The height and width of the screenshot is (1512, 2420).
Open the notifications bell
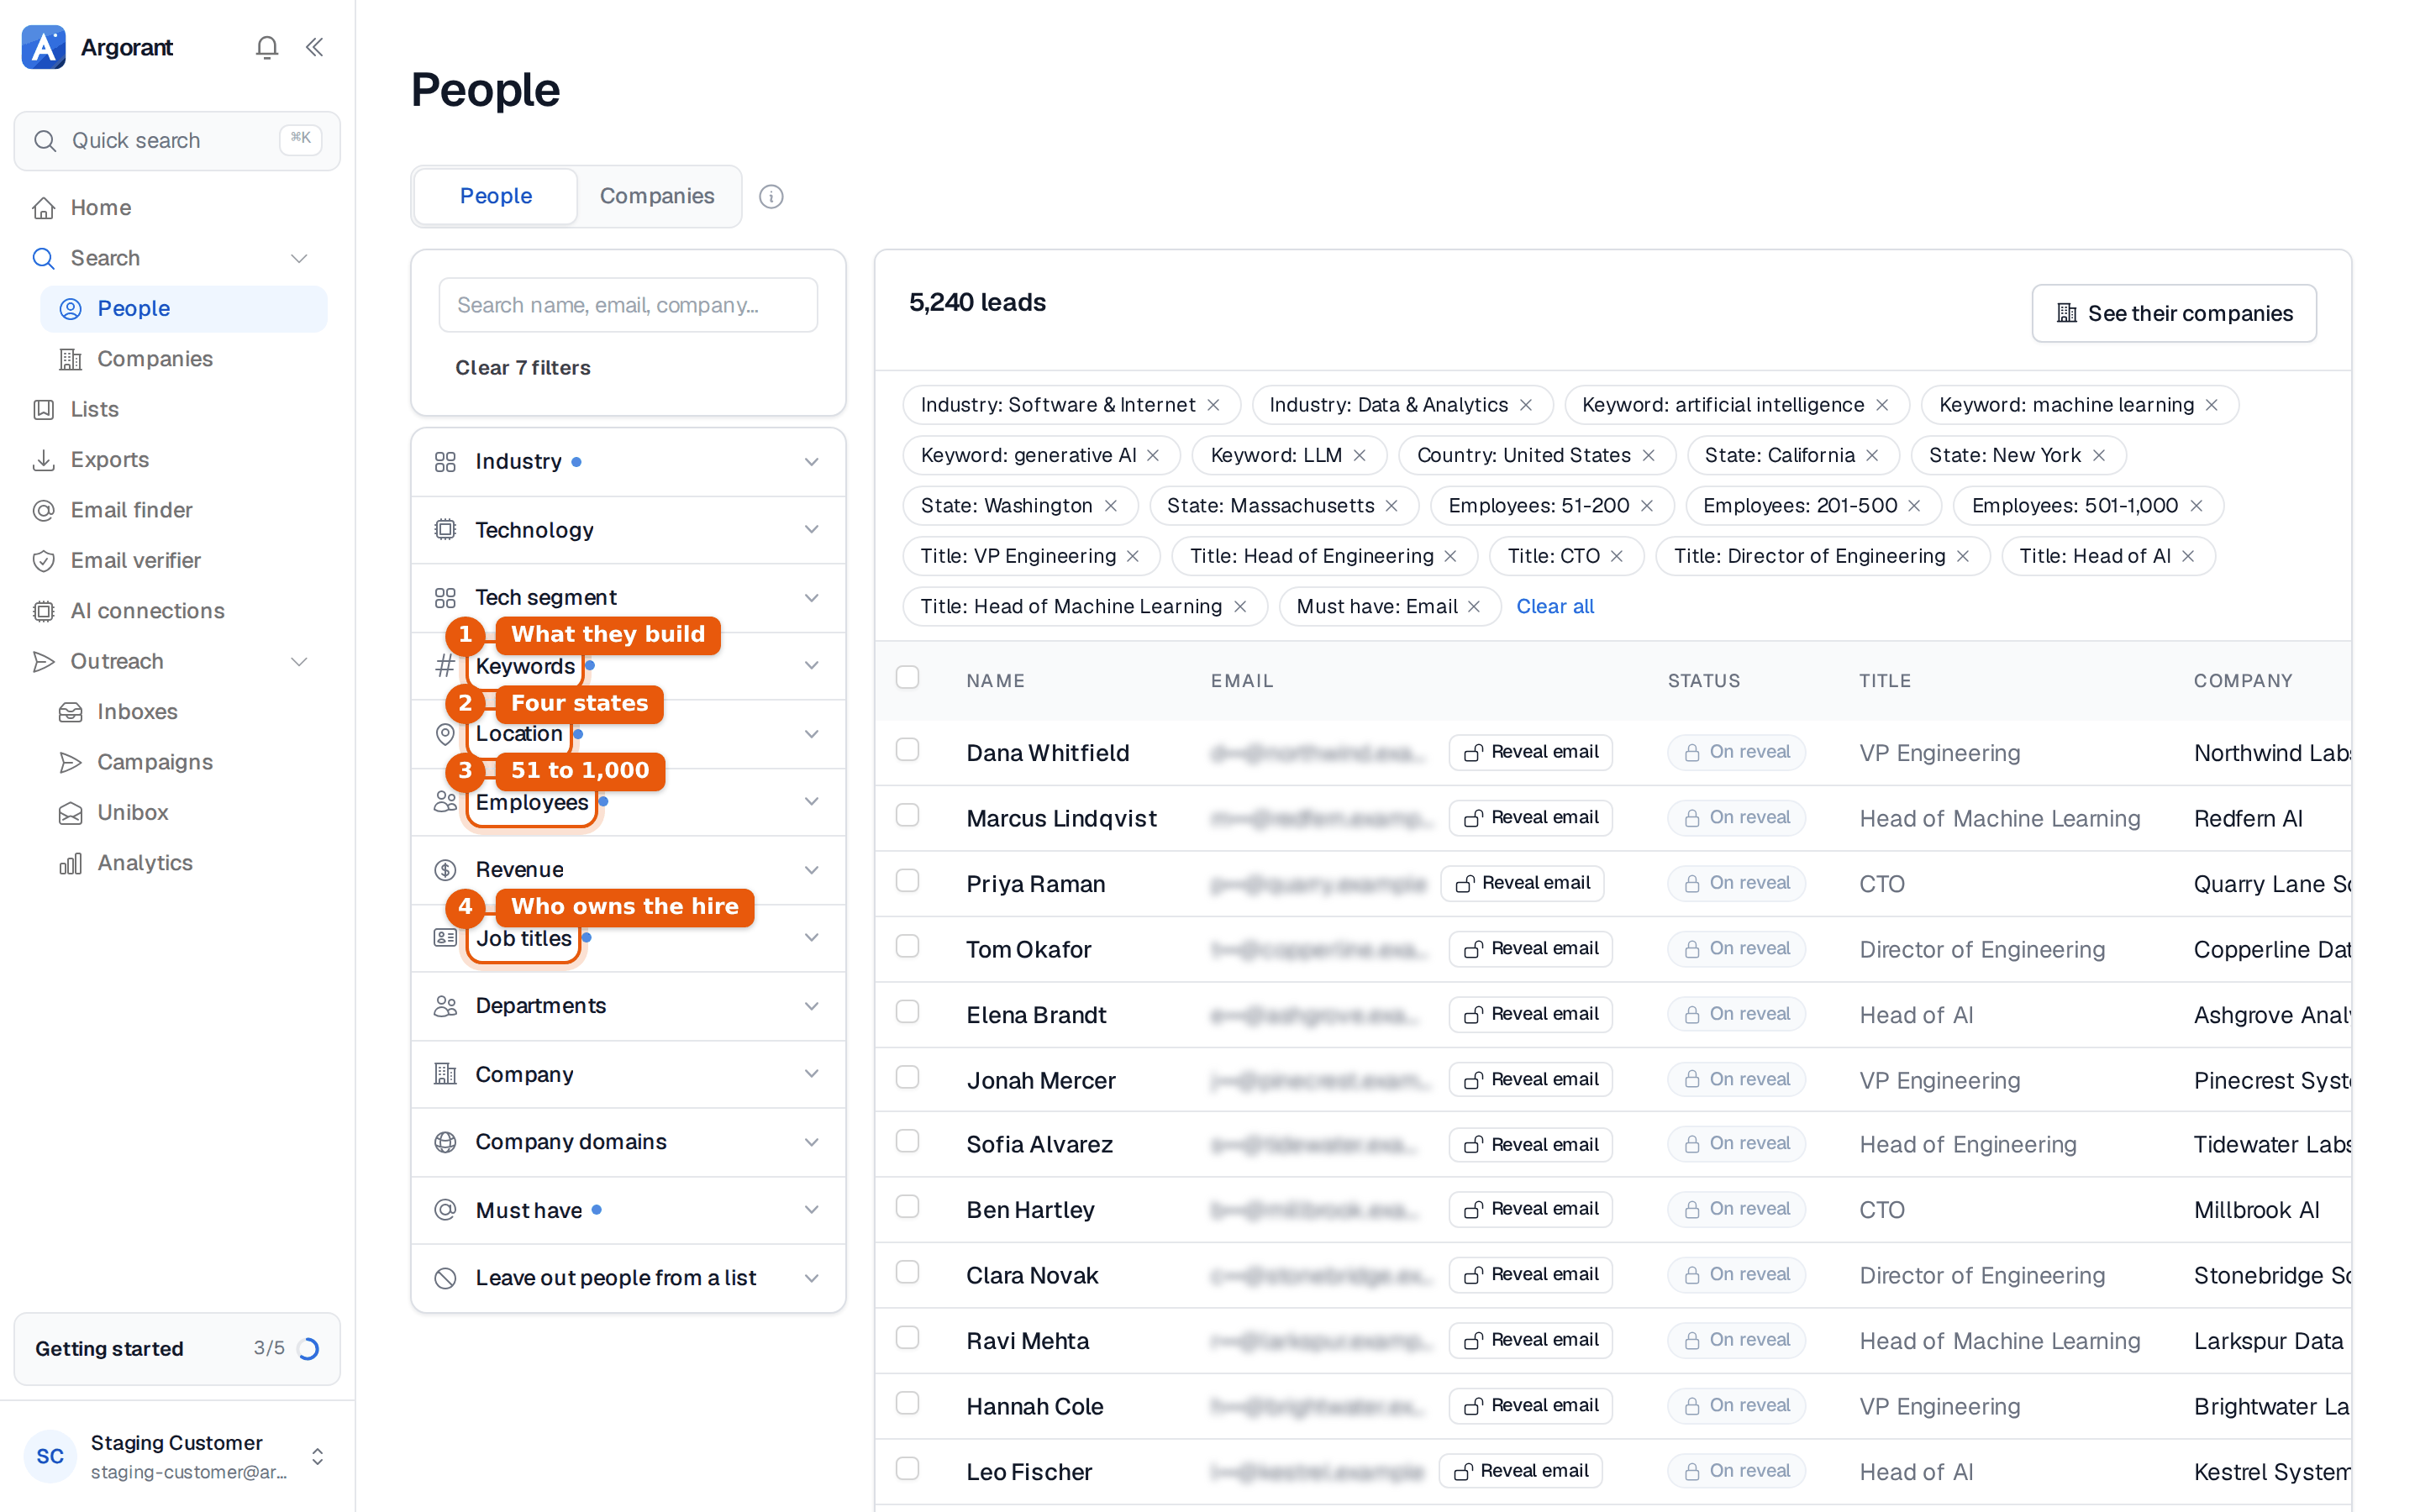(266, 47)
